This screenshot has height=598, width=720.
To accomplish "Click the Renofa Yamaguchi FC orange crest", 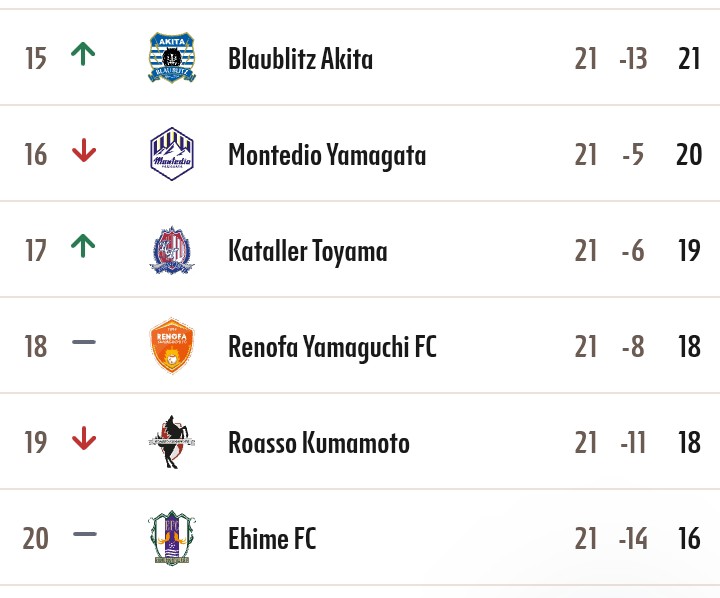I will 172,345.
